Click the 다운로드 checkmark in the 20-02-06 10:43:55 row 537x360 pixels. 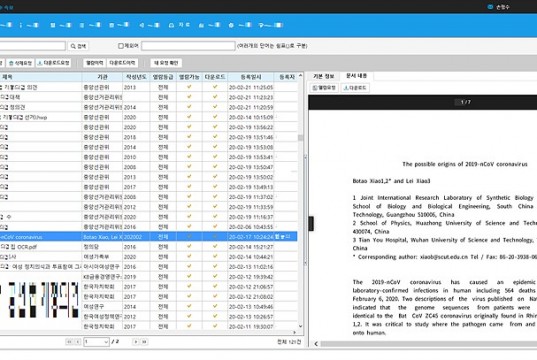[x=215, y=226]
